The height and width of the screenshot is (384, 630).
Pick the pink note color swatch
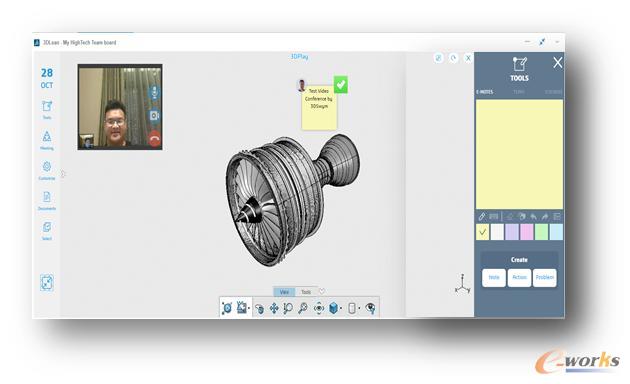527,232
